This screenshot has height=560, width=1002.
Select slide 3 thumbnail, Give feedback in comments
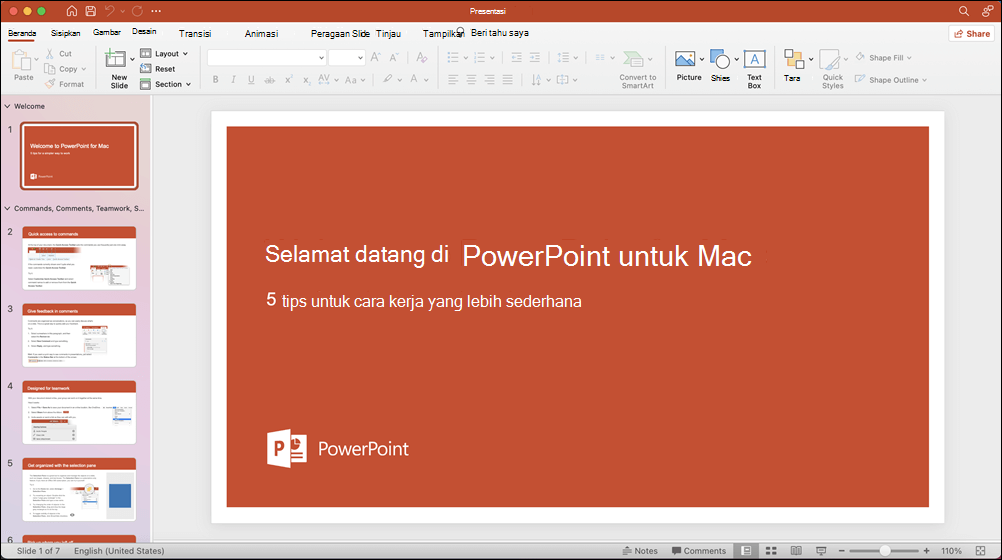(79, 335)
